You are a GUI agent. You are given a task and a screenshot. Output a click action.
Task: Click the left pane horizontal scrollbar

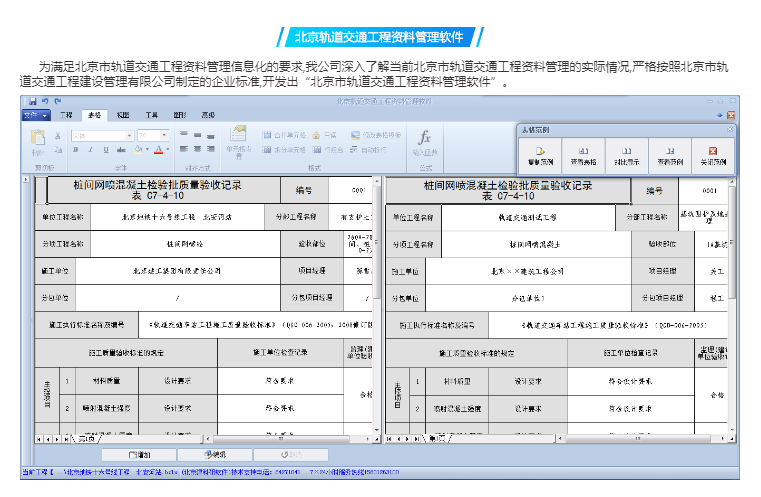(x=289, y=439)
